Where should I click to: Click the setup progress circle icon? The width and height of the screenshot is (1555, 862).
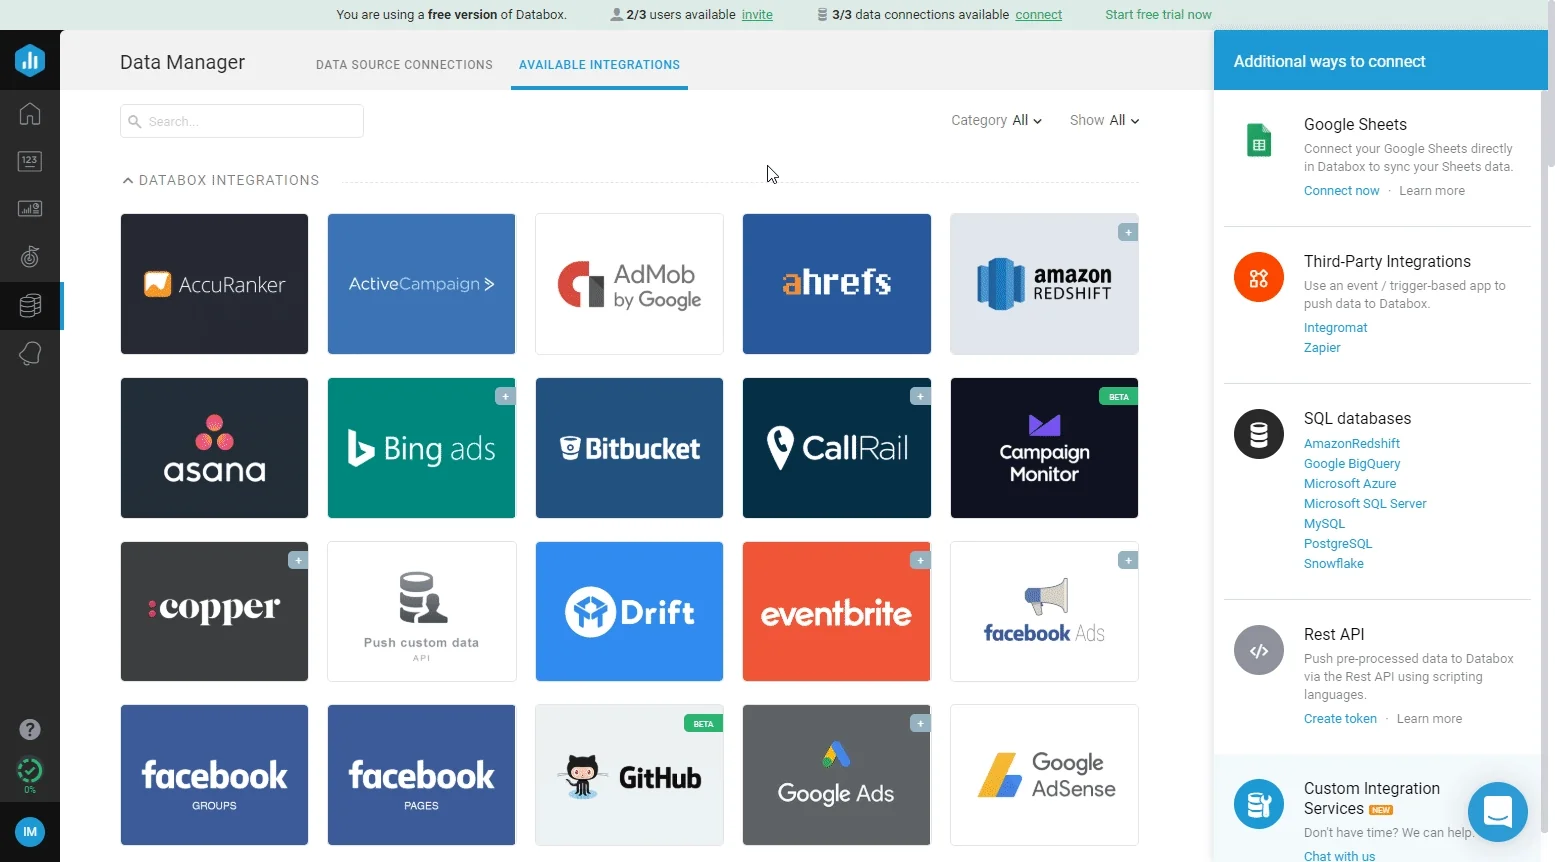click(30, 772)
